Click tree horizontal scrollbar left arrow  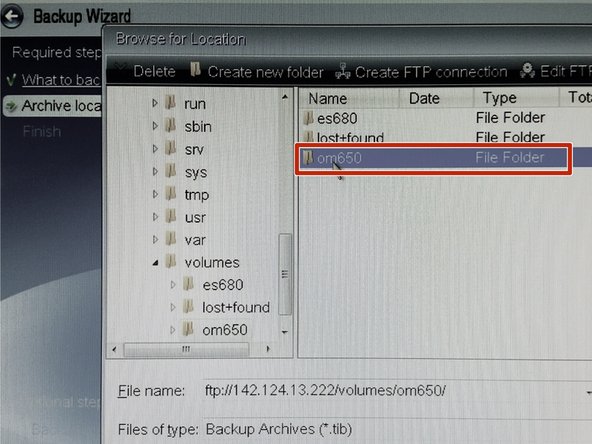pyautogui.click(x=114, y=349)
